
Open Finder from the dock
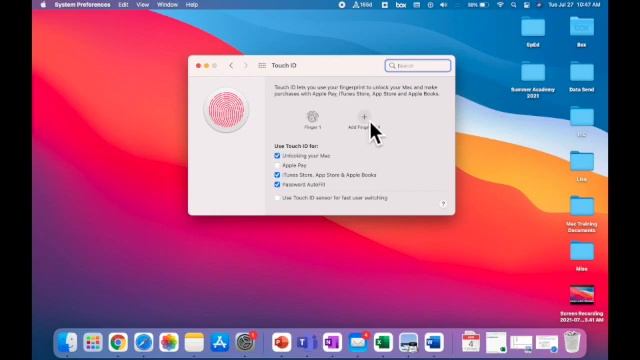pos(67,342)
